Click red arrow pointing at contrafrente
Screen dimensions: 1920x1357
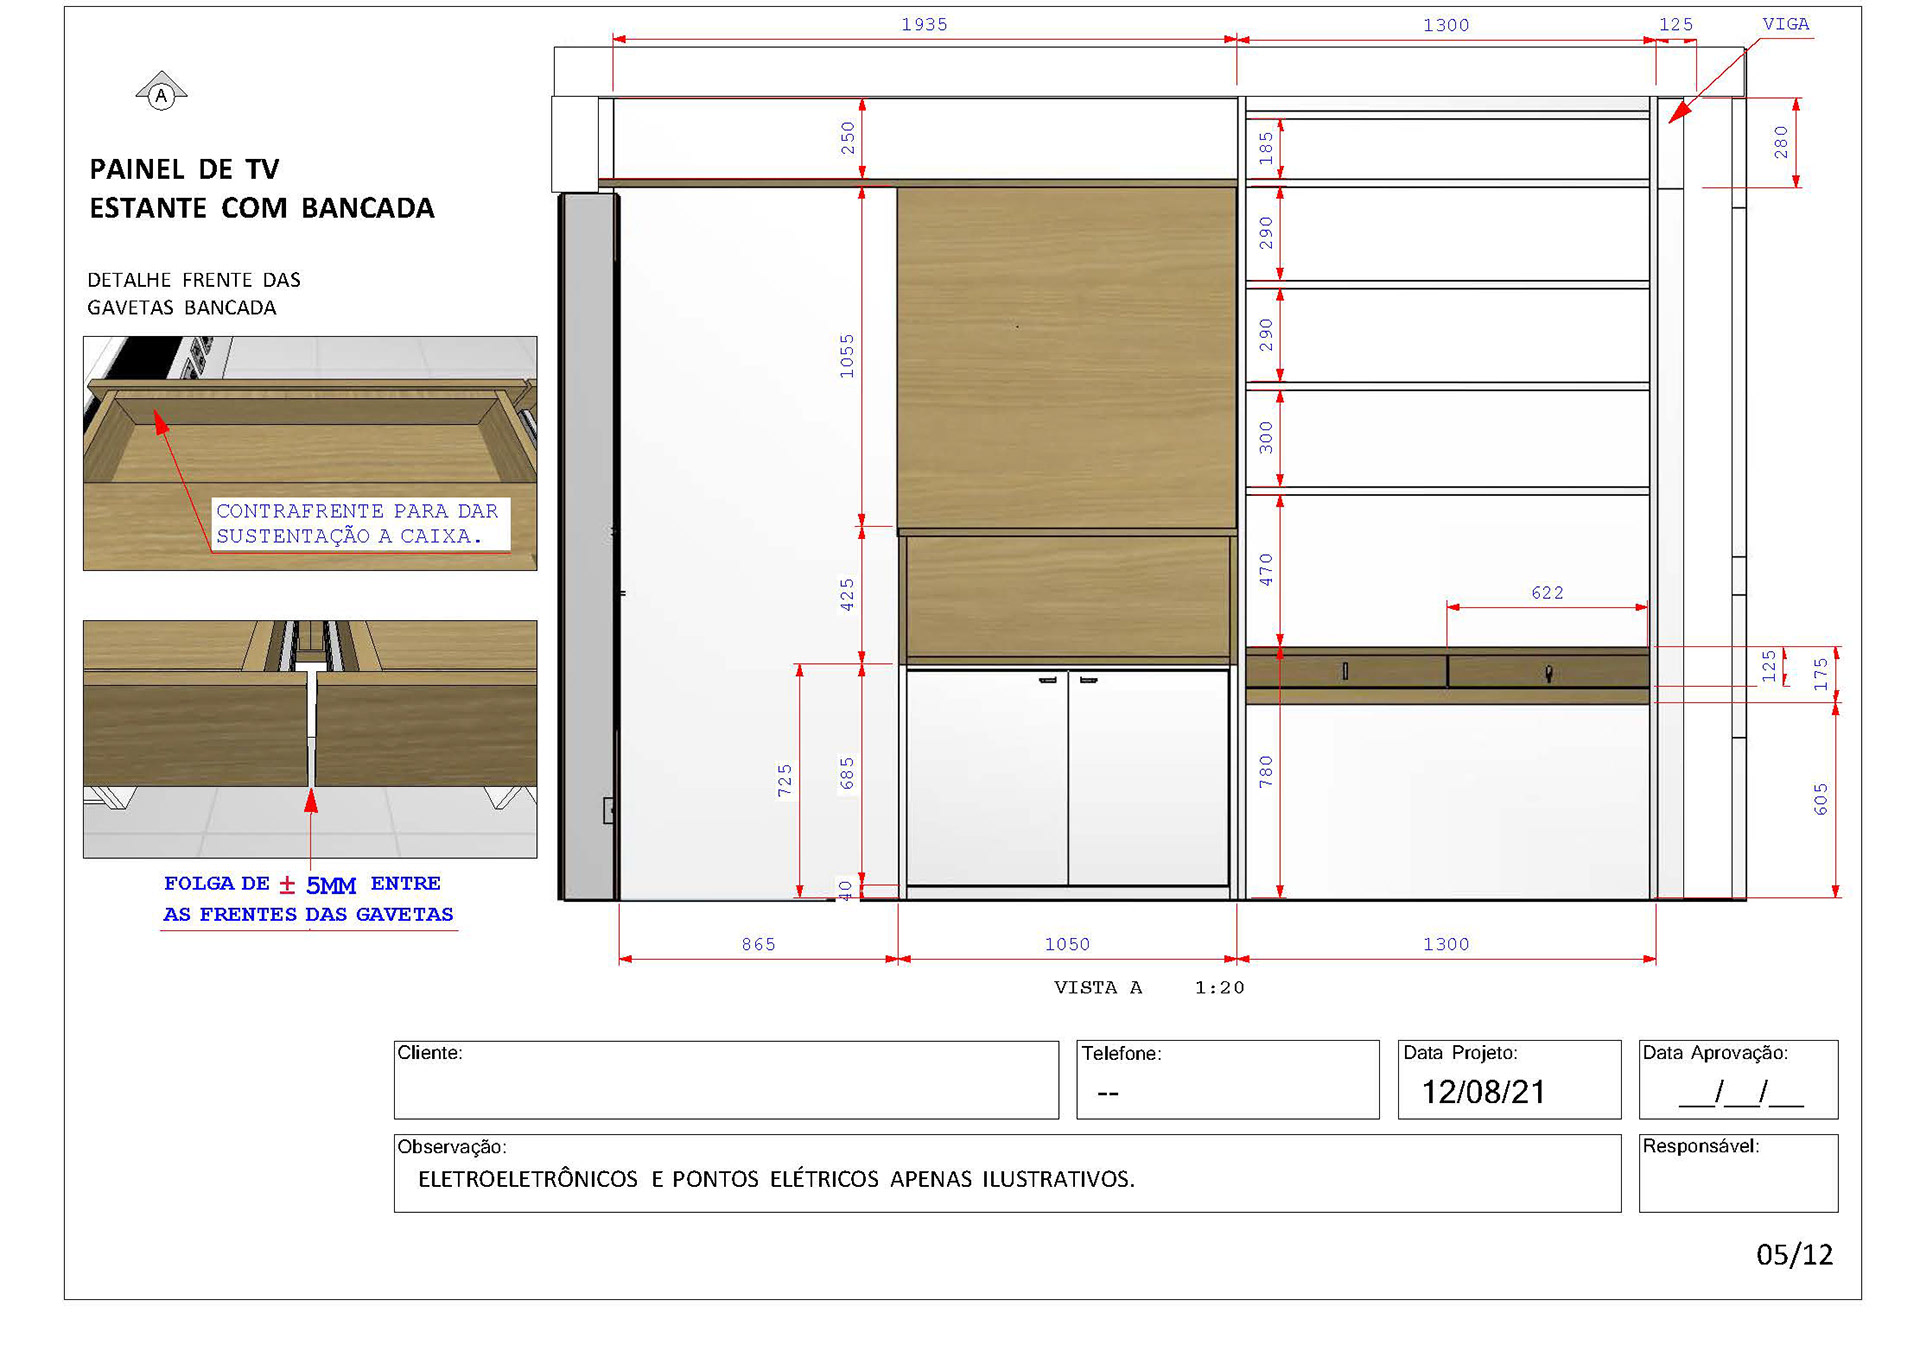[x=161, y=424]
